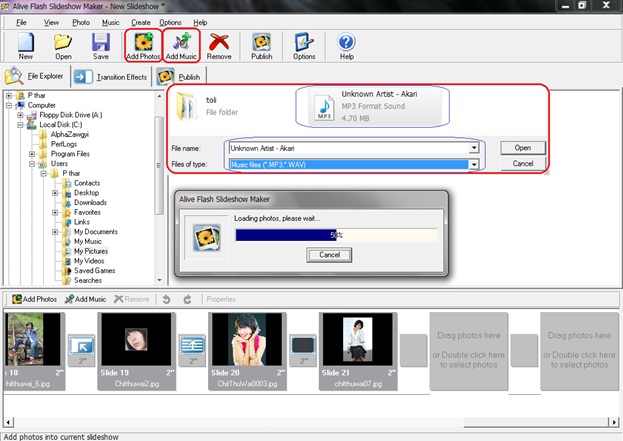This screenshot has width=623, height=441.
Task: Click the Properties button in strip toolbar
Action: [x=221, y=299]
